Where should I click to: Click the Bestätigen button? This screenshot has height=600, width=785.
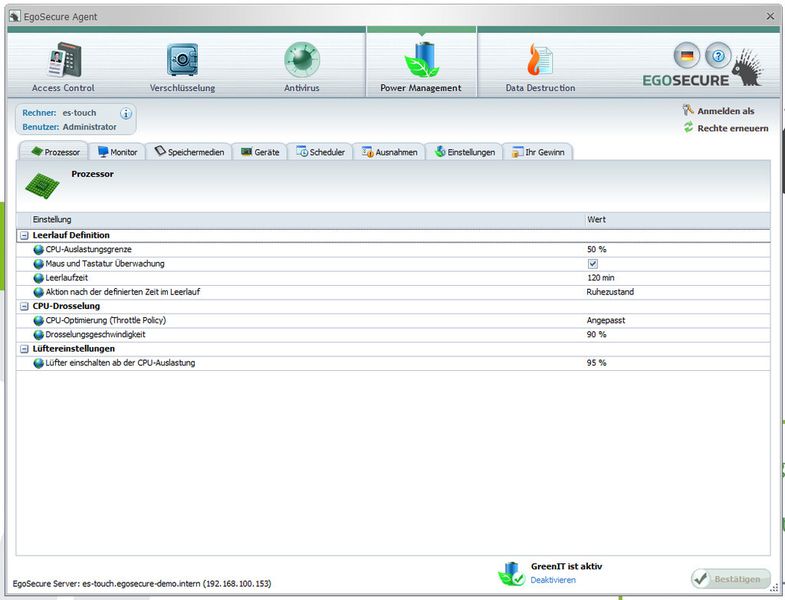731,579
